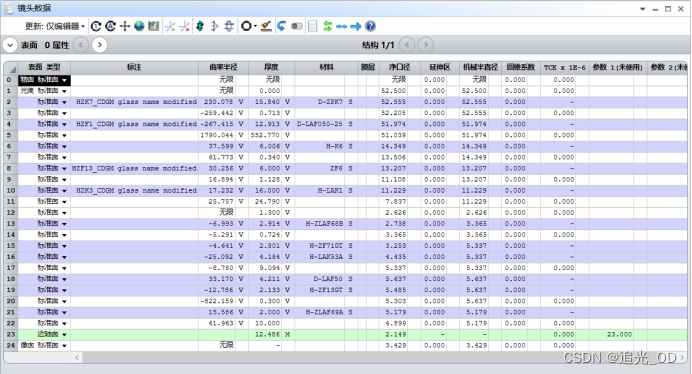Screen dimensions: 692x374
Task: Select the thickness cell 24.790 in row 11
Action: (x=265, y=202)
